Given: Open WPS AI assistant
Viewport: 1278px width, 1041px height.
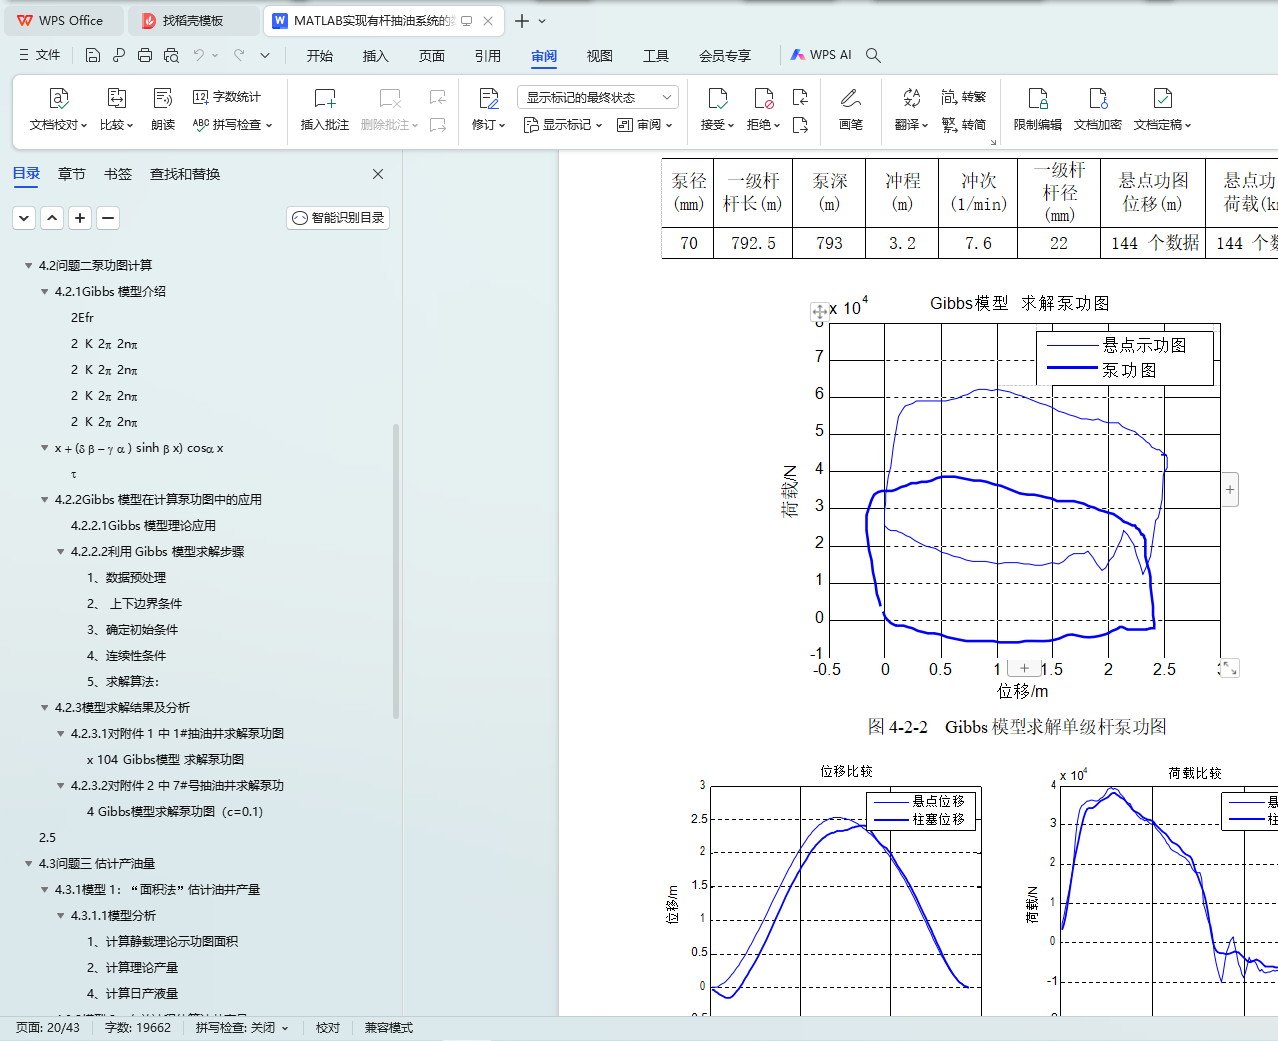Looking at the screenshot, I should click(x=821, y=55).
